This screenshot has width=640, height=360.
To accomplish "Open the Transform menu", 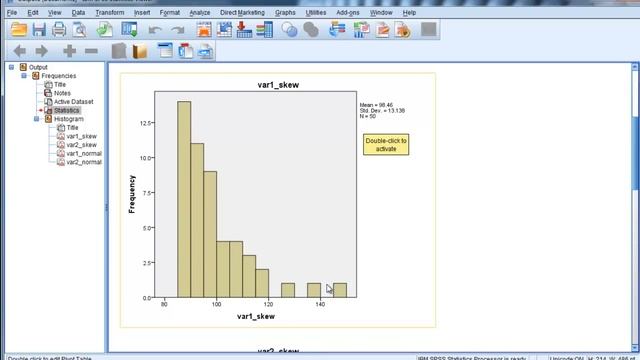I will pos(110,13).
